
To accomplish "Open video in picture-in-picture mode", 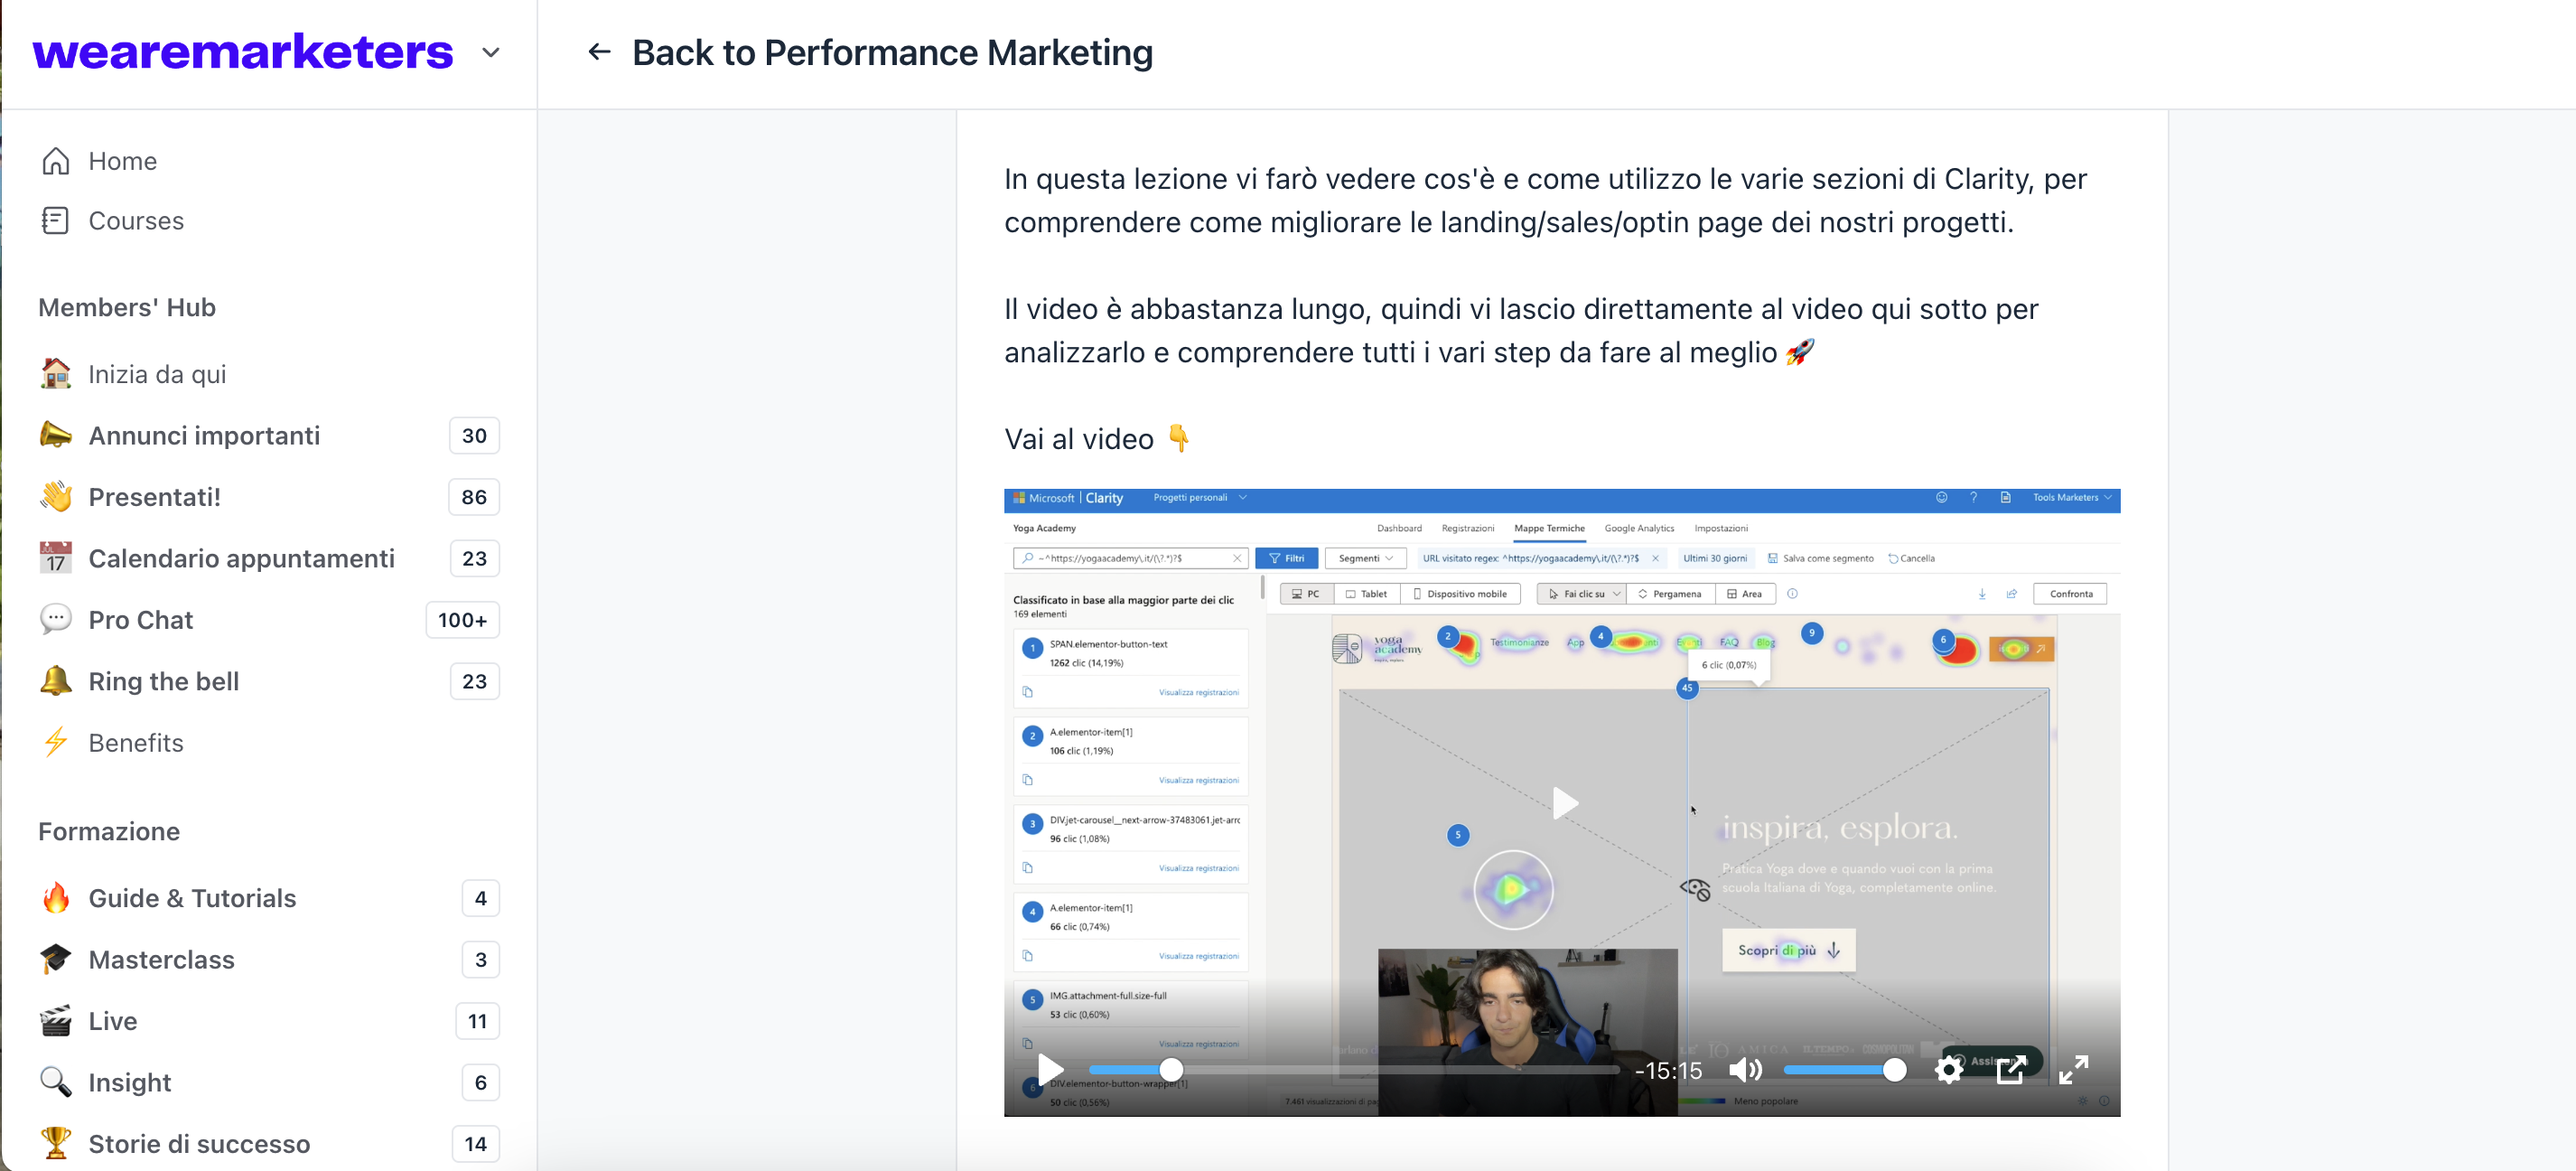I will [x=2011, y=1069].
